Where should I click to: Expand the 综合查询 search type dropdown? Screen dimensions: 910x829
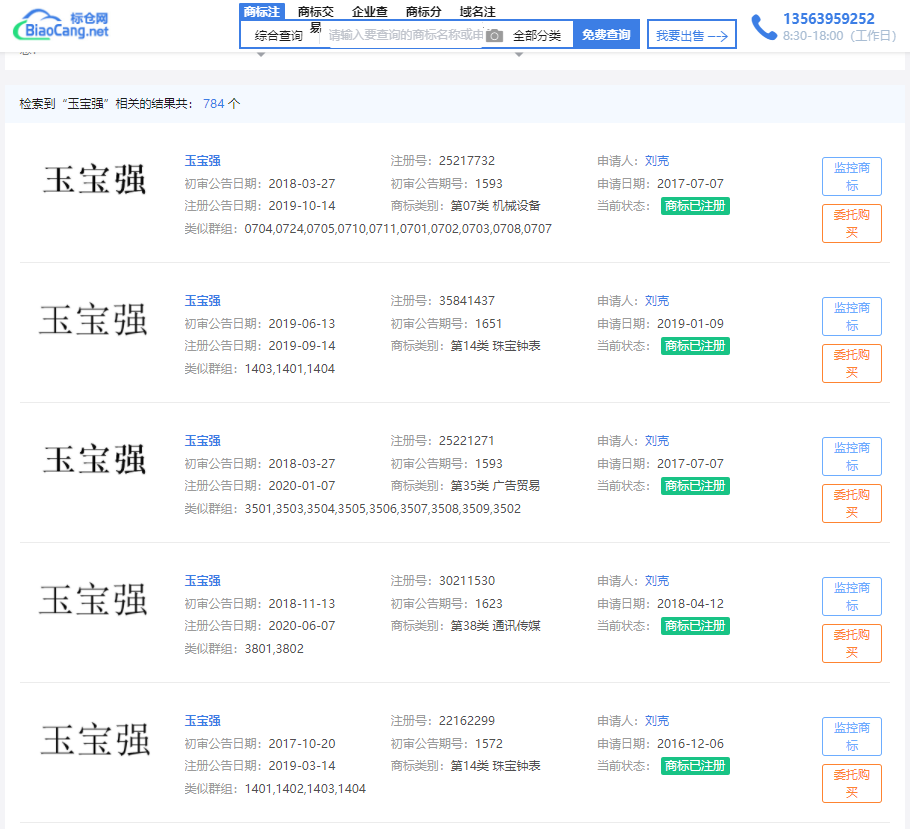(x=279, y=36)
